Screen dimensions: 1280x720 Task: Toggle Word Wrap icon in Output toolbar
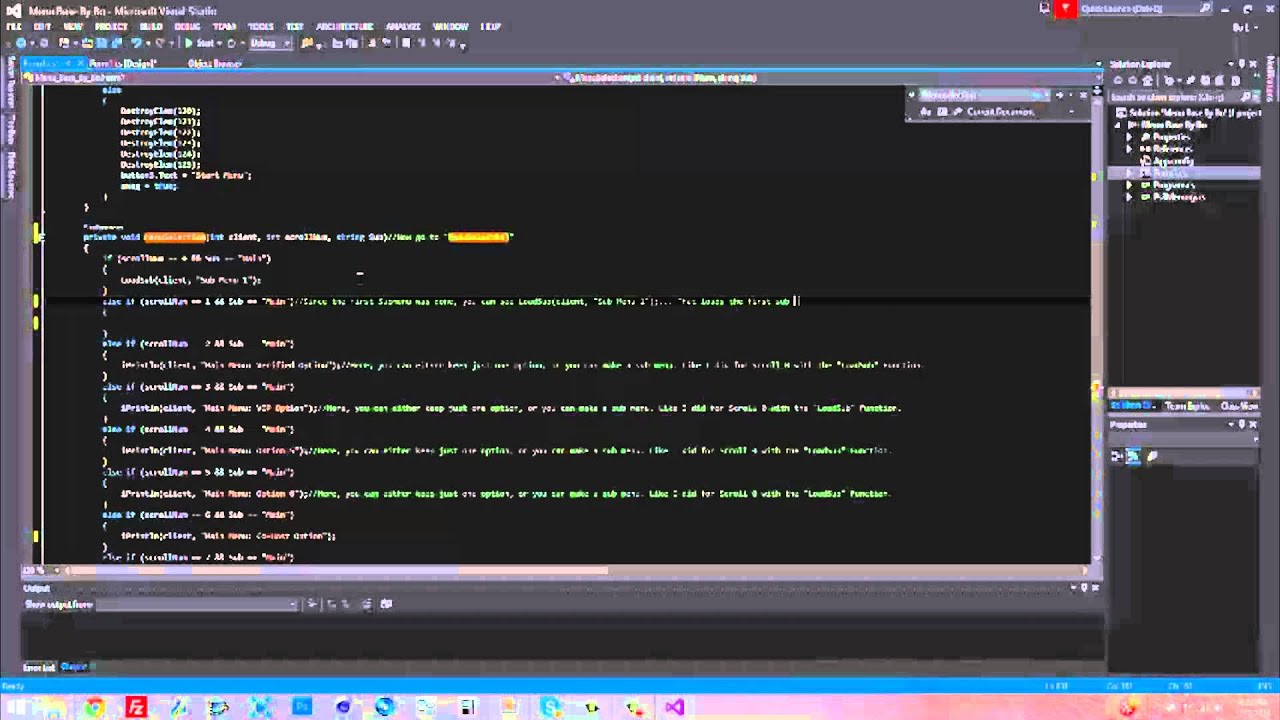(x=386, y=604)
